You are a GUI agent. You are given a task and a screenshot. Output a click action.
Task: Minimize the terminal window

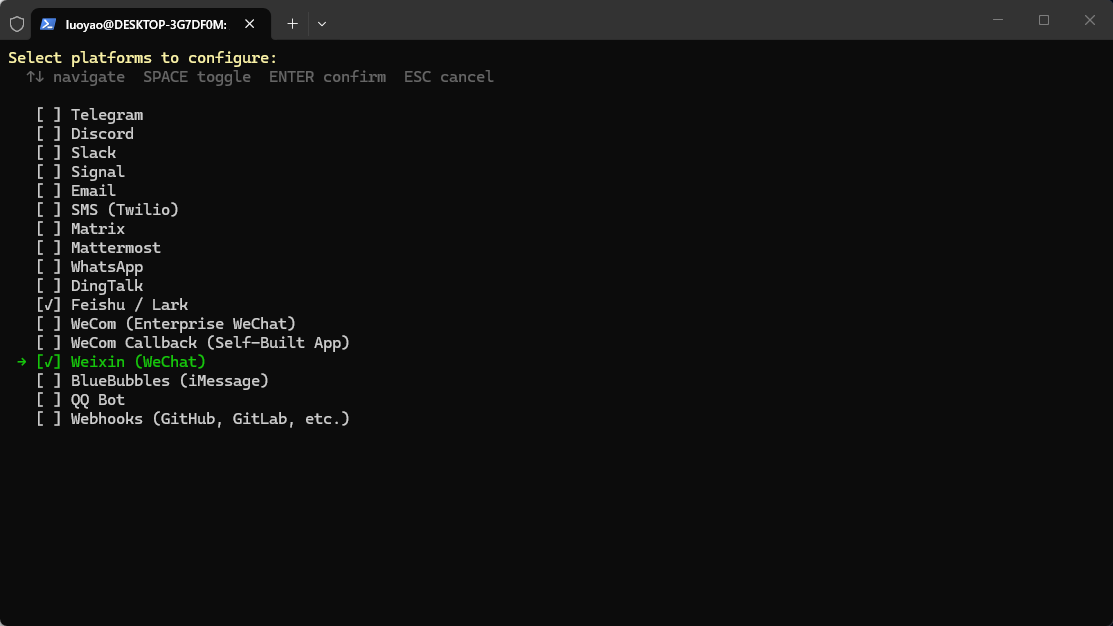[997, 20]
